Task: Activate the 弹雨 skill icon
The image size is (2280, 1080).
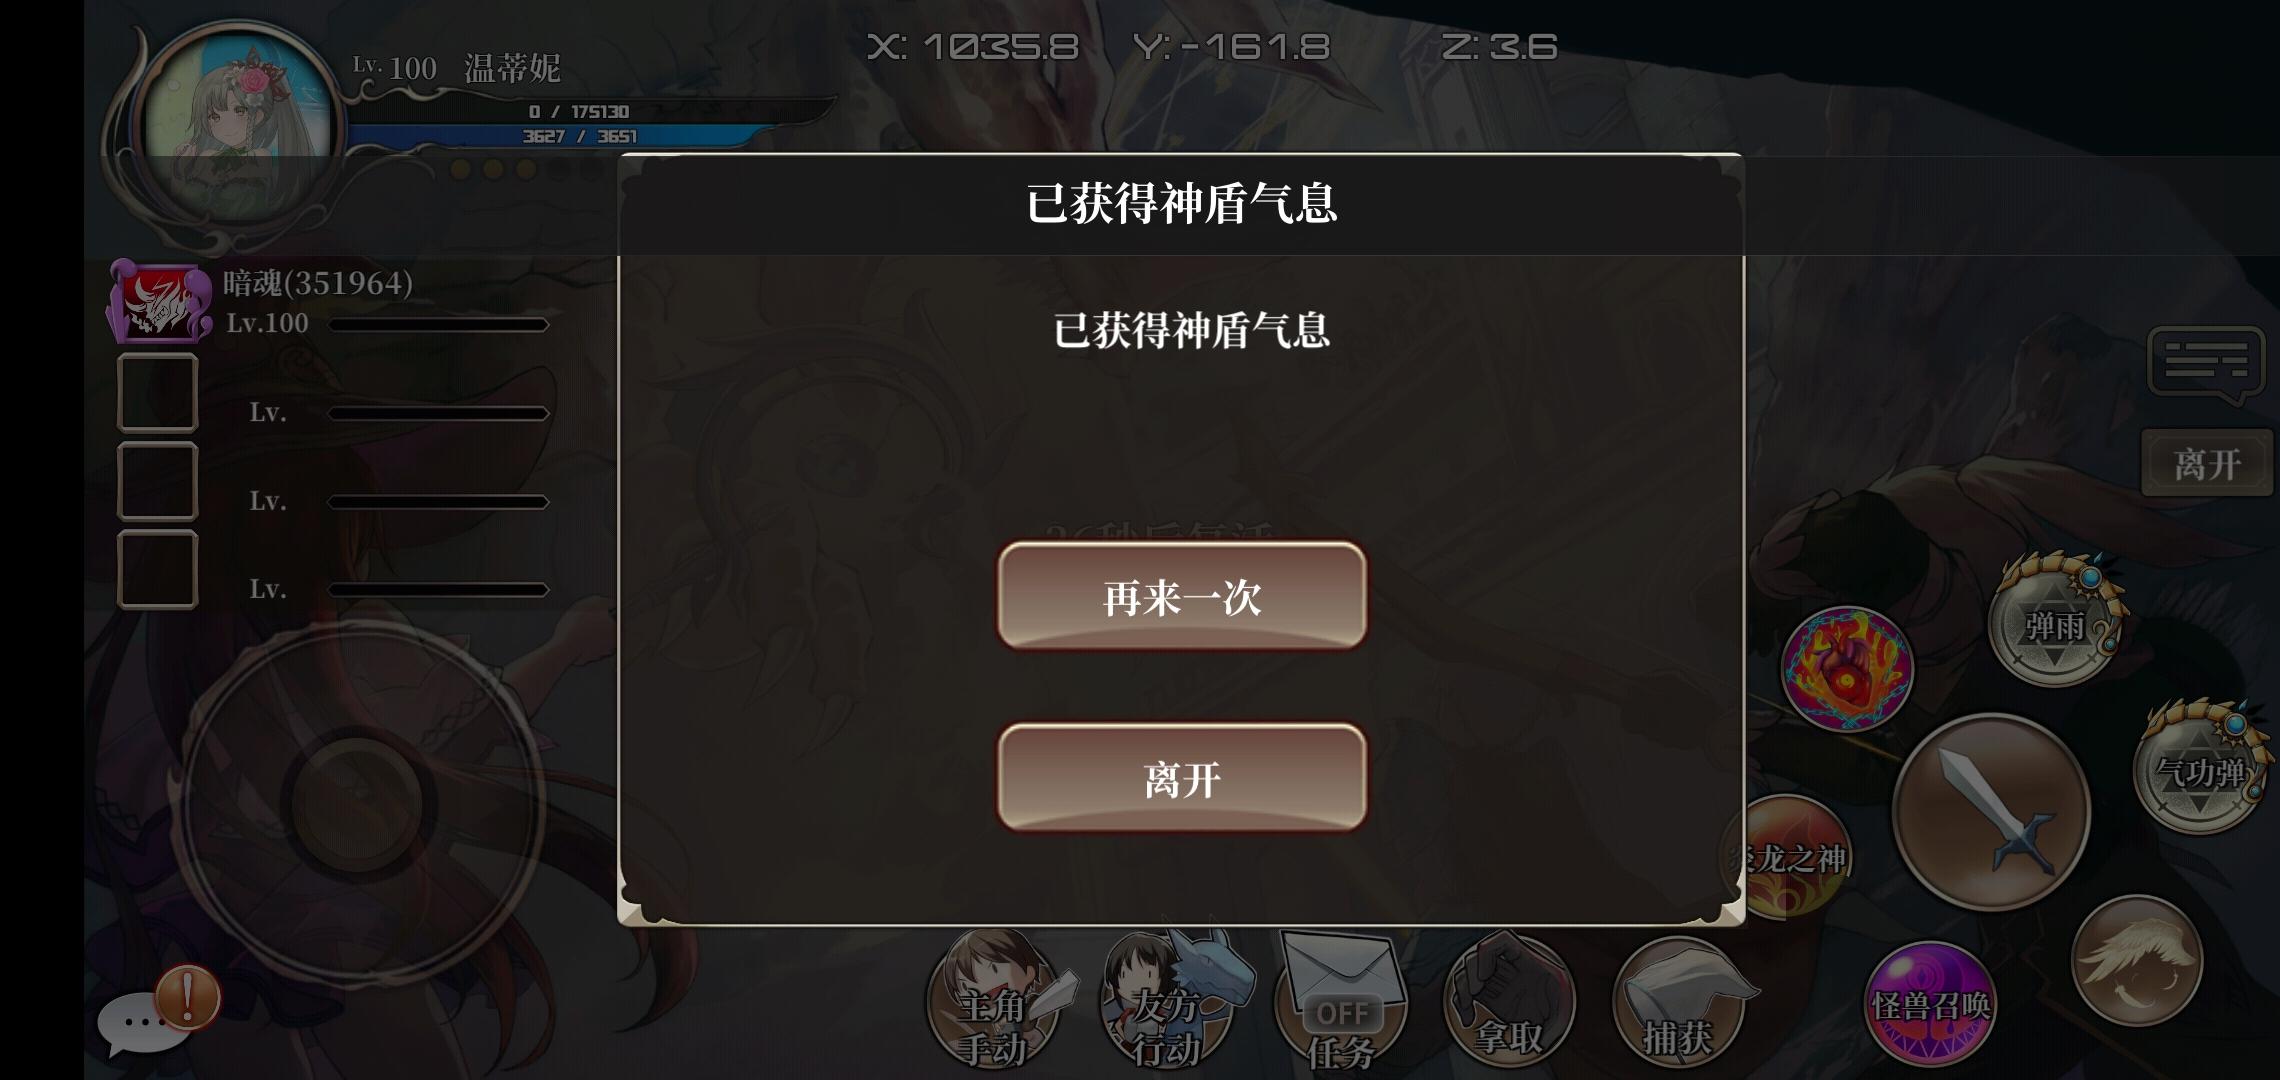Action: [x=2053, y=627]
